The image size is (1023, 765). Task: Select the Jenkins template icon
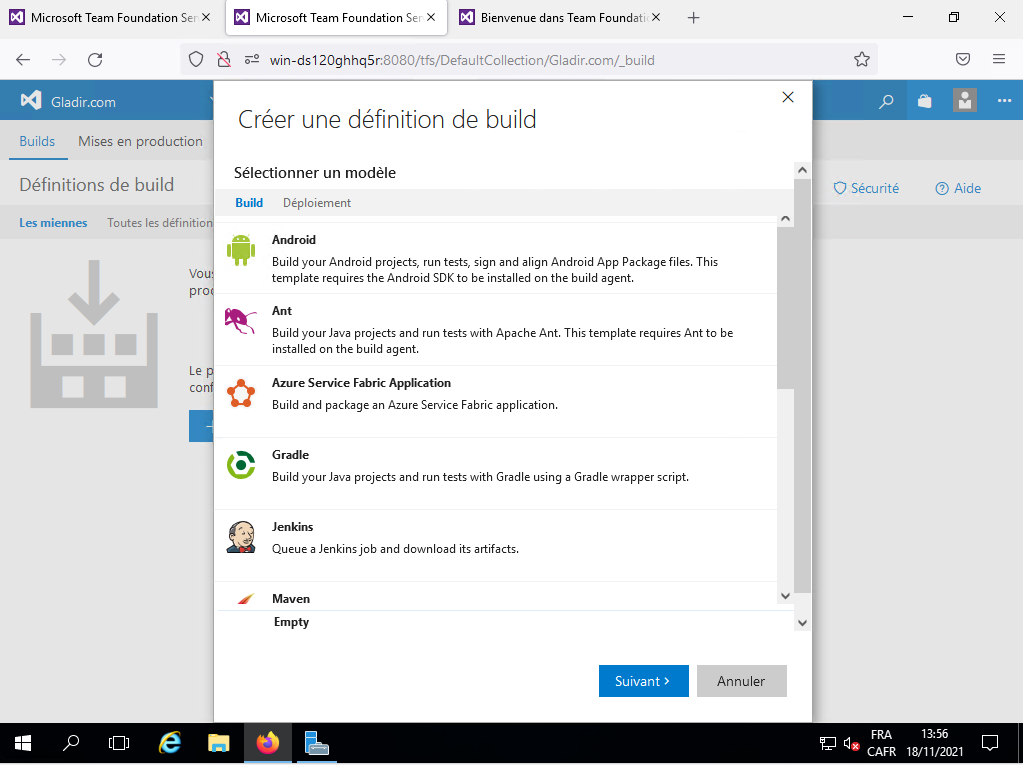241,537
